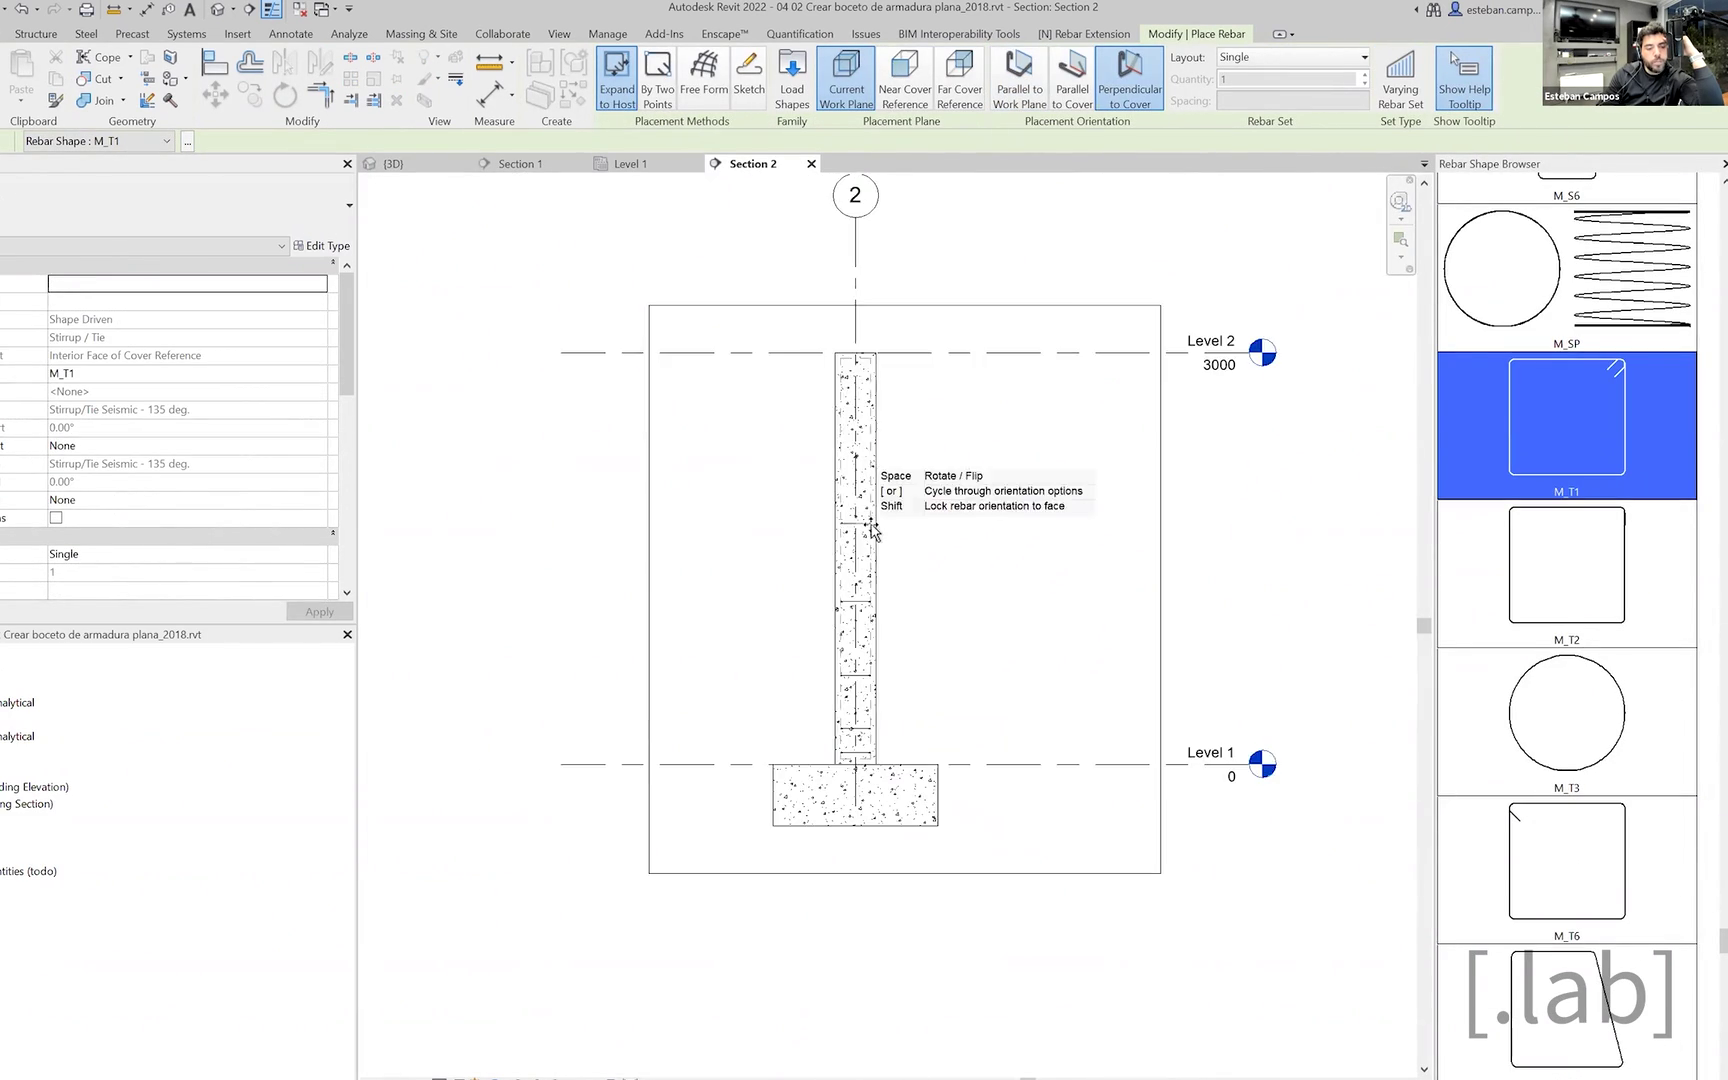Click the Edit Type button

pyautogui.click(x=322, y=246)
